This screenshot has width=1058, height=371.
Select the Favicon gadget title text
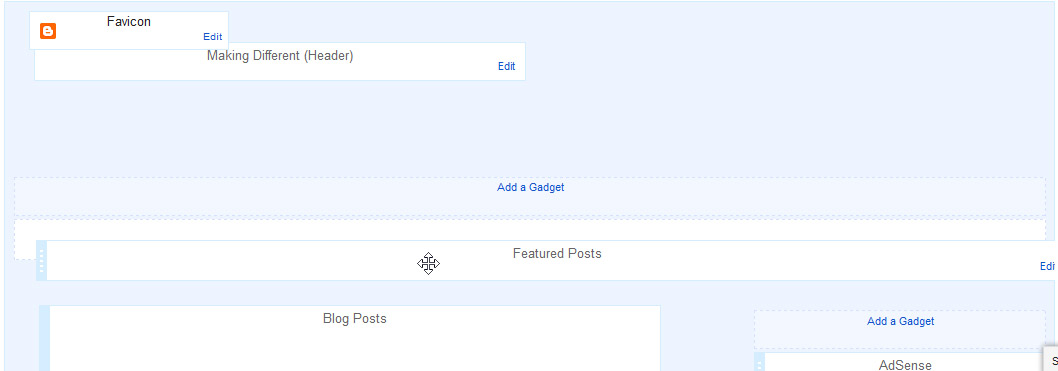(x=129, y=22)
